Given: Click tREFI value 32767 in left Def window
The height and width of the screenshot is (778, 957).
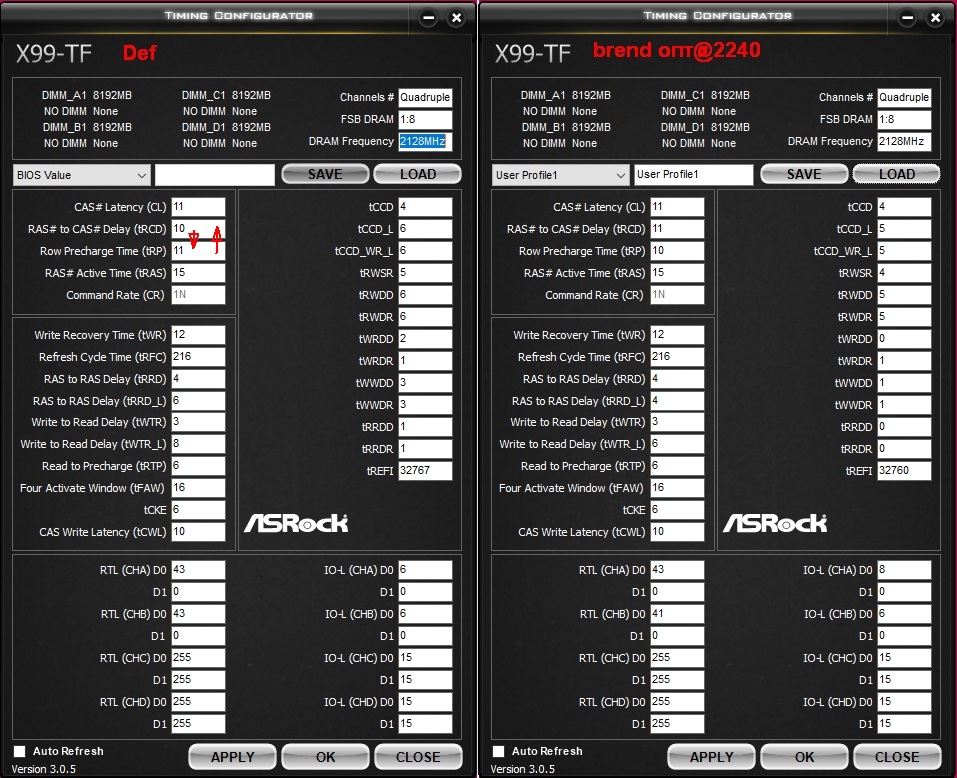Looking at the screenshot, I should (425, 470).
